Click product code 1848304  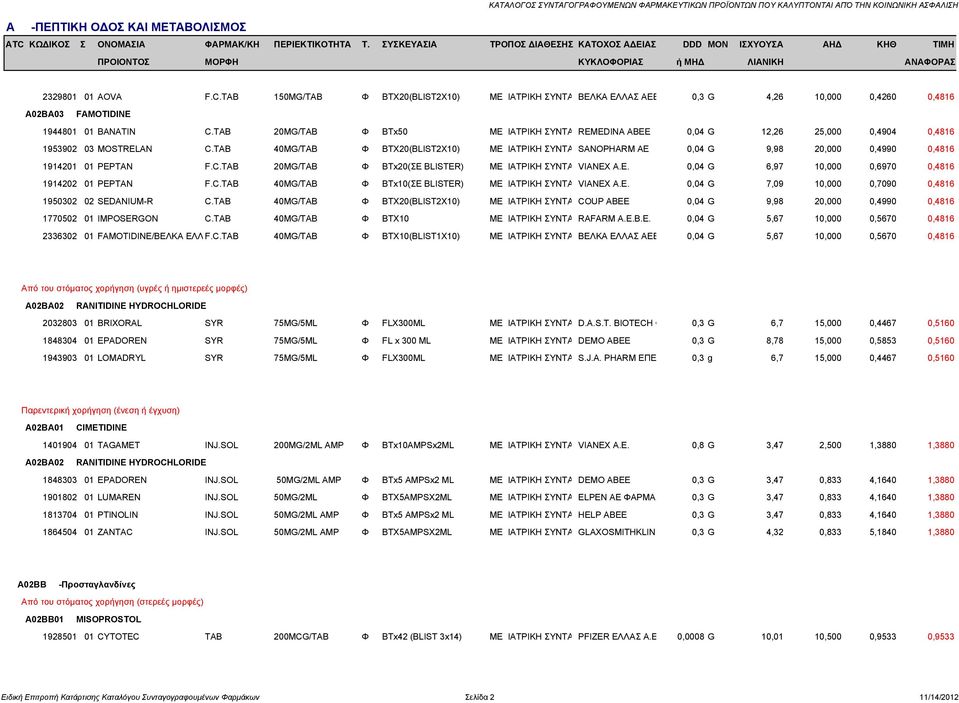pos(59,341)
